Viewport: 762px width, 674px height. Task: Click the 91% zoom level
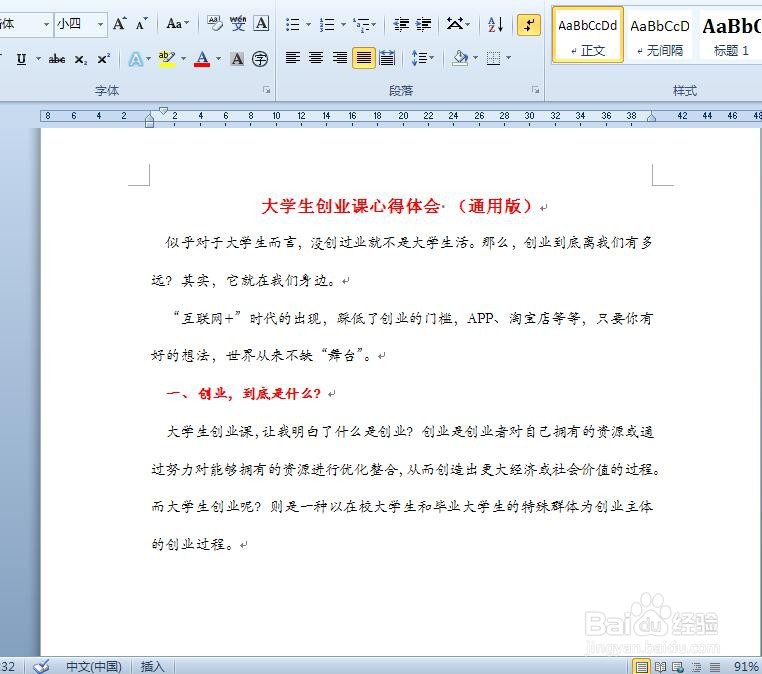tap(745, 666)
